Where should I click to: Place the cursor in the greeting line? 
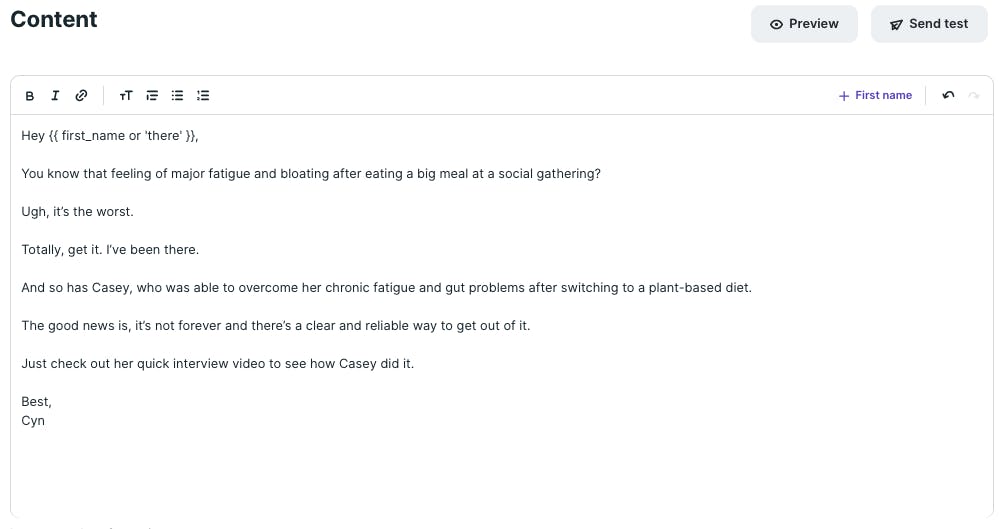pyautogui.click(x=109, y=136)
